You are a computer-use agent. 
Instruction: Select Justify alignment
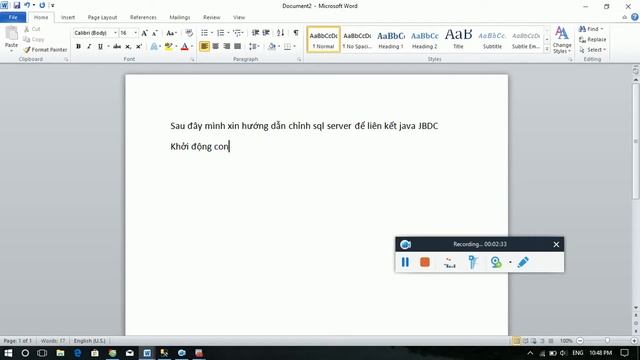(x=238, y=47)
